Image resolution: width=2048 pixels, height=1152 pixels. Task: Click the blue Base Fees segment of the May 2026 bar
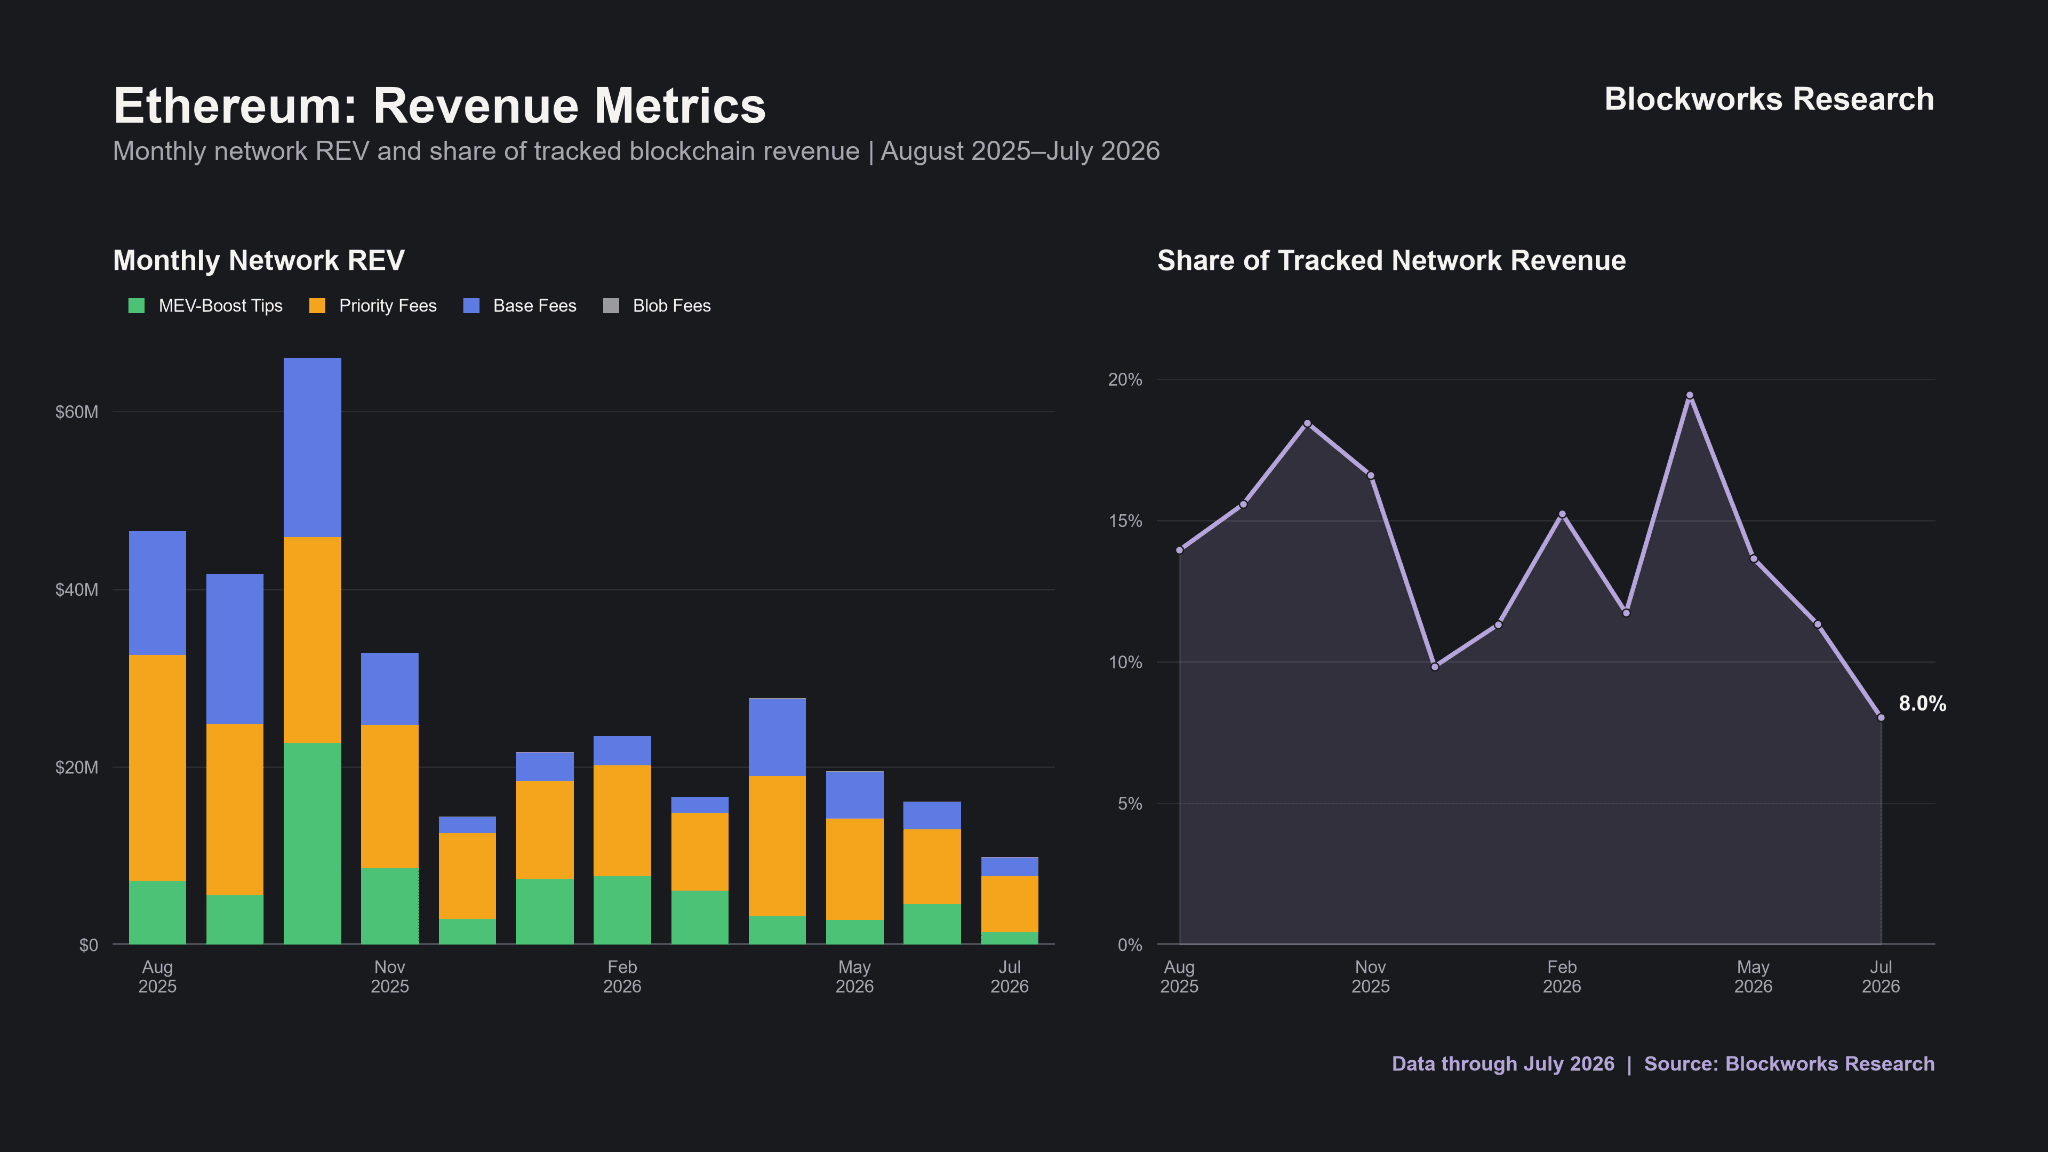coord(854,795)
